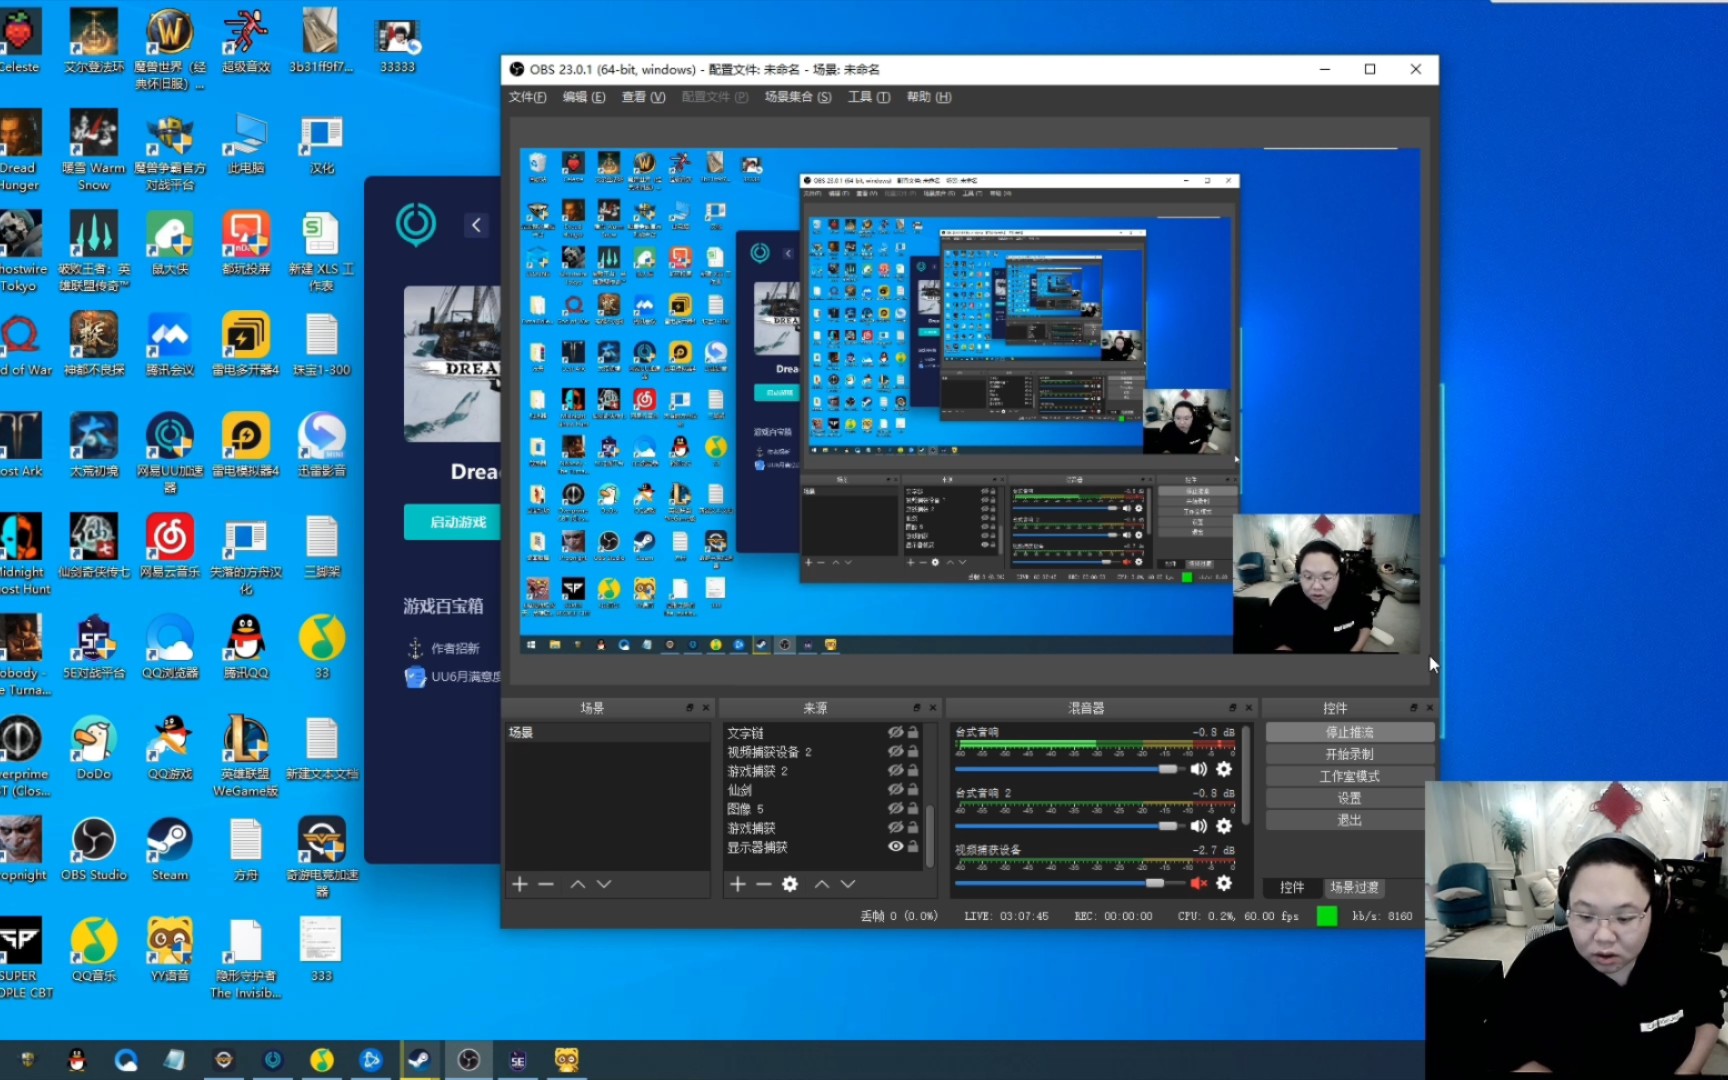Switch to 控件 tab at bottom
Viewport: 1728px width, 1080px height.
[x=1292, y=887]
